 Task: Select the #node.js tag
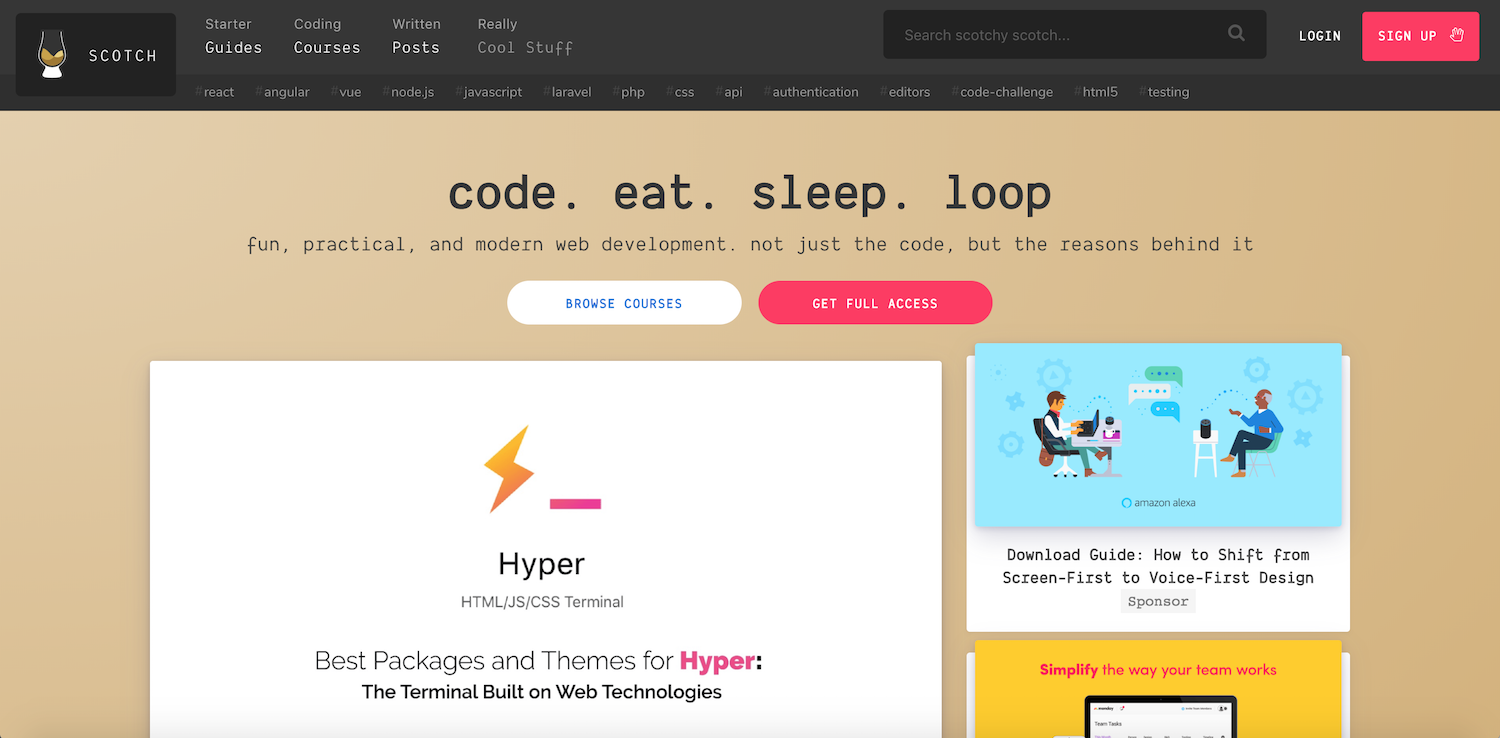408,92
